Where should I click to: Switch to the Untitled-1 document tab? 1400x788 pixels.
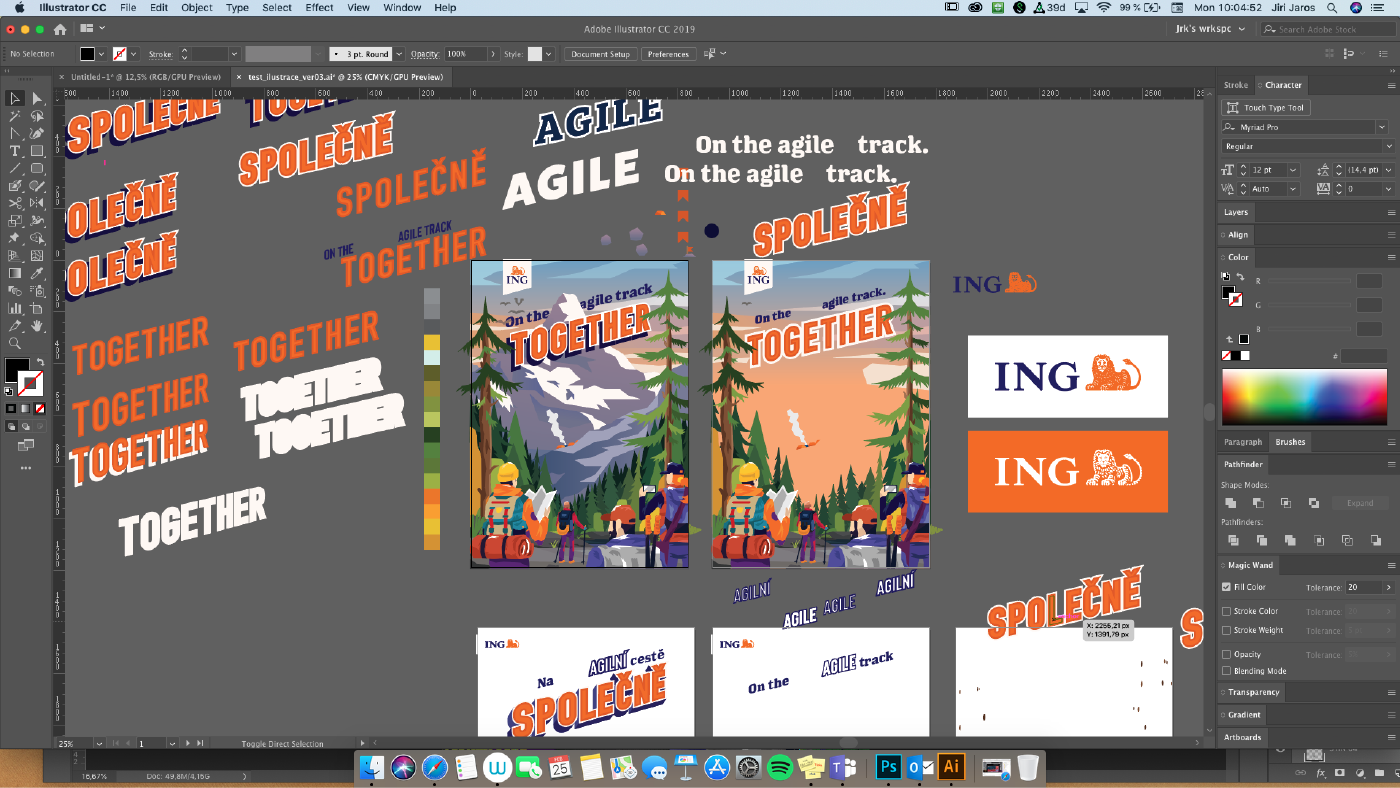click(x=146, y=76)
